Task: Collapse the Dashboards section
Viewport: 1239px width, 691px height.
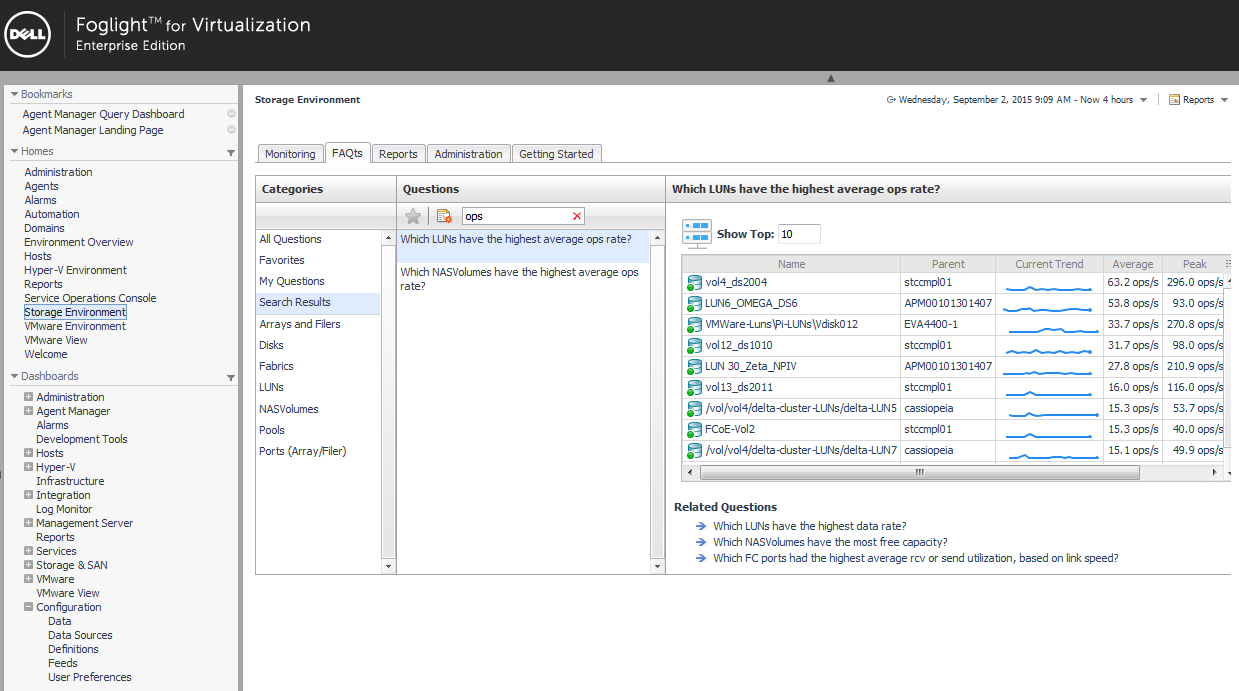Action: tap(14, 376)
